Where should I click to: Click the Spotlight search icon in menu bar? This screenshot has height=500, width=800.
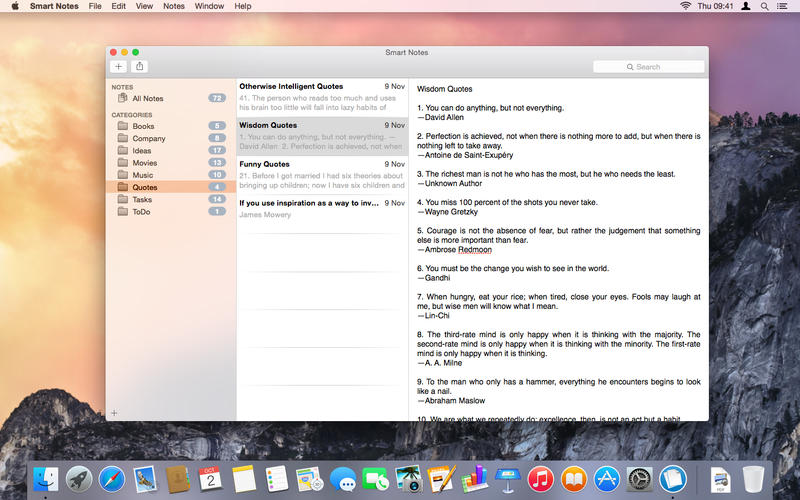pyautogui.click(x=764, y=6)
